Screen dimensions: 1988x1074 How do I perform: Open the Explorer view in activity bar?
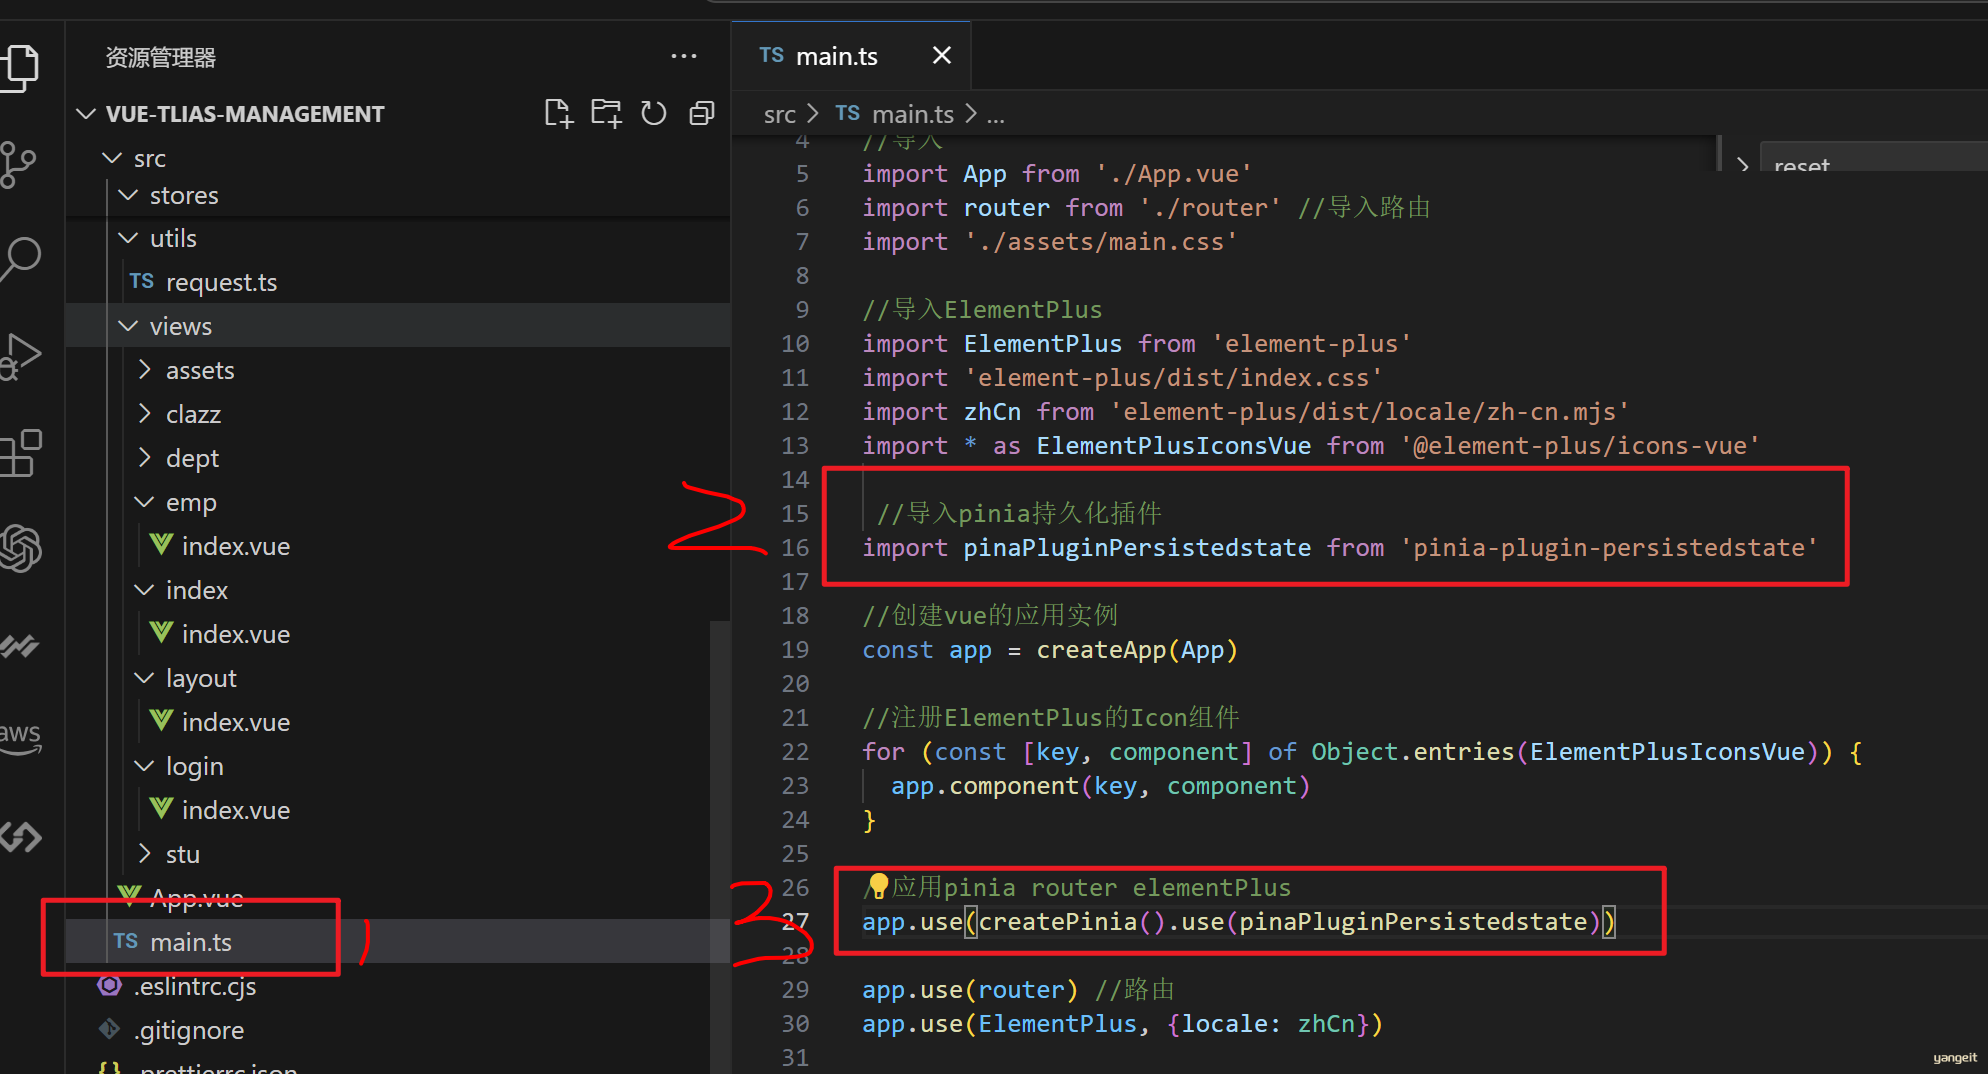tap(20, 68)
